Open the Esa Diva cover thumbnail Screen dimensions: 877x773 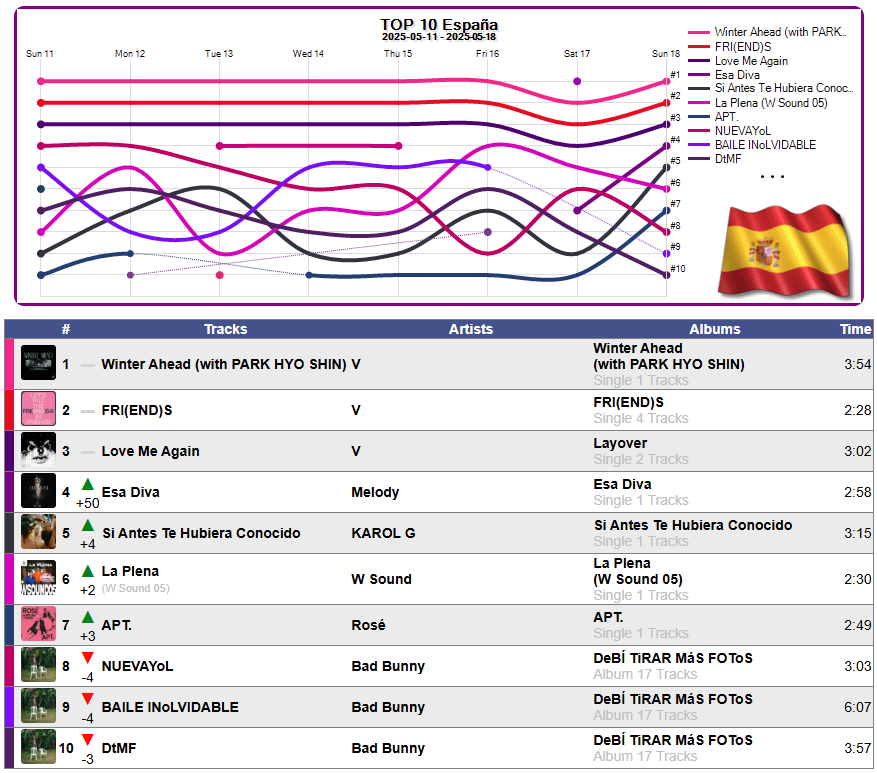(38, 491)
